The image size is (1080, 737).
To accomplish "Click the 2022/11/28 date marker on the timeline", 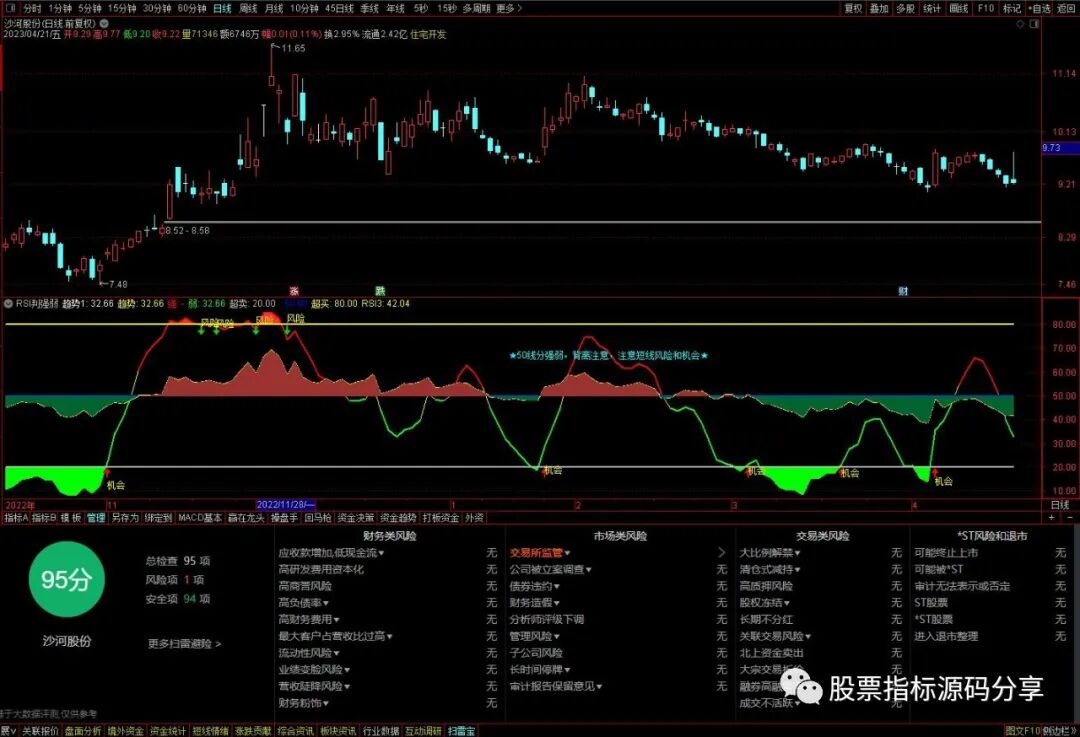I will click(286, 505).
